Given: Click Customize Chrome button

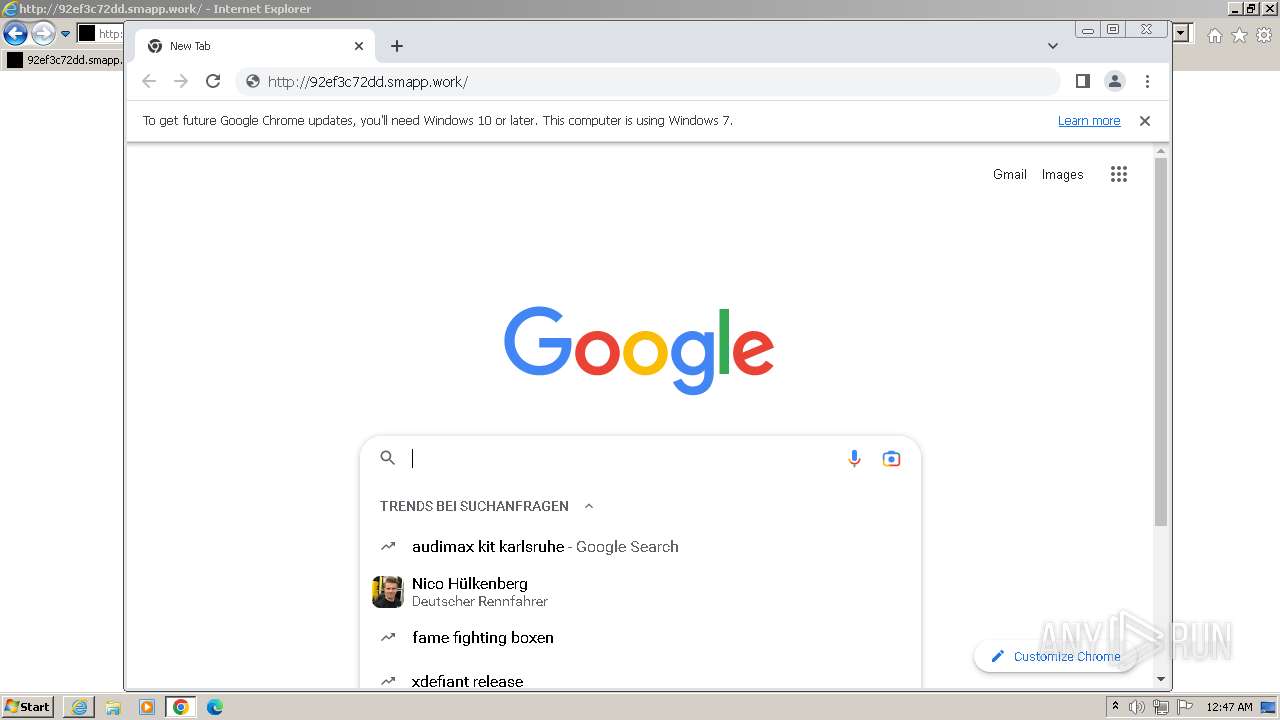Looking at the screenshot, I should (x=1055, y=656).
